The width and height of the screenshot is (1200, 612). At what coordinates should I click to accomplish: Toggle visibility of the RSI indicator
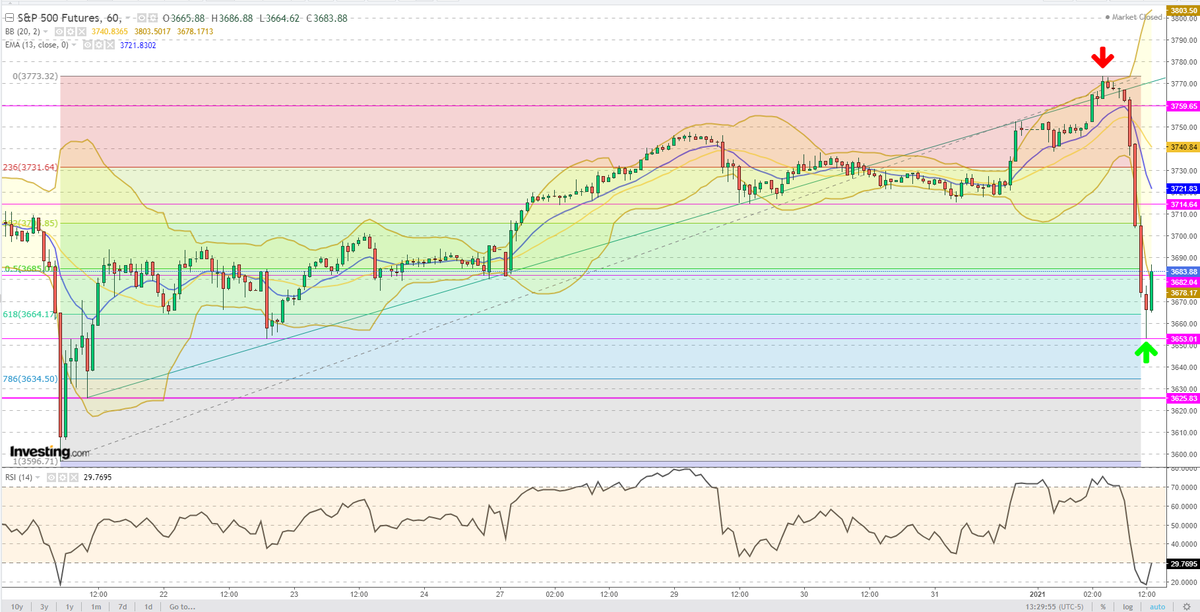[51, 477]
